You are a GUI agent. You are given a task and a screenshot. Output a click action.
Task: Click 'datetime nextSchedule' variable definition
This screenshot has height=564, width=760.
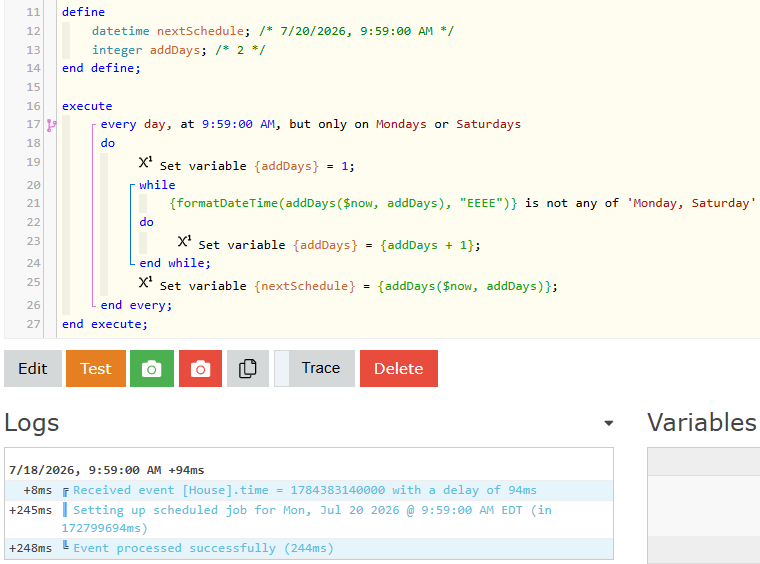click(x=171, y=31)
